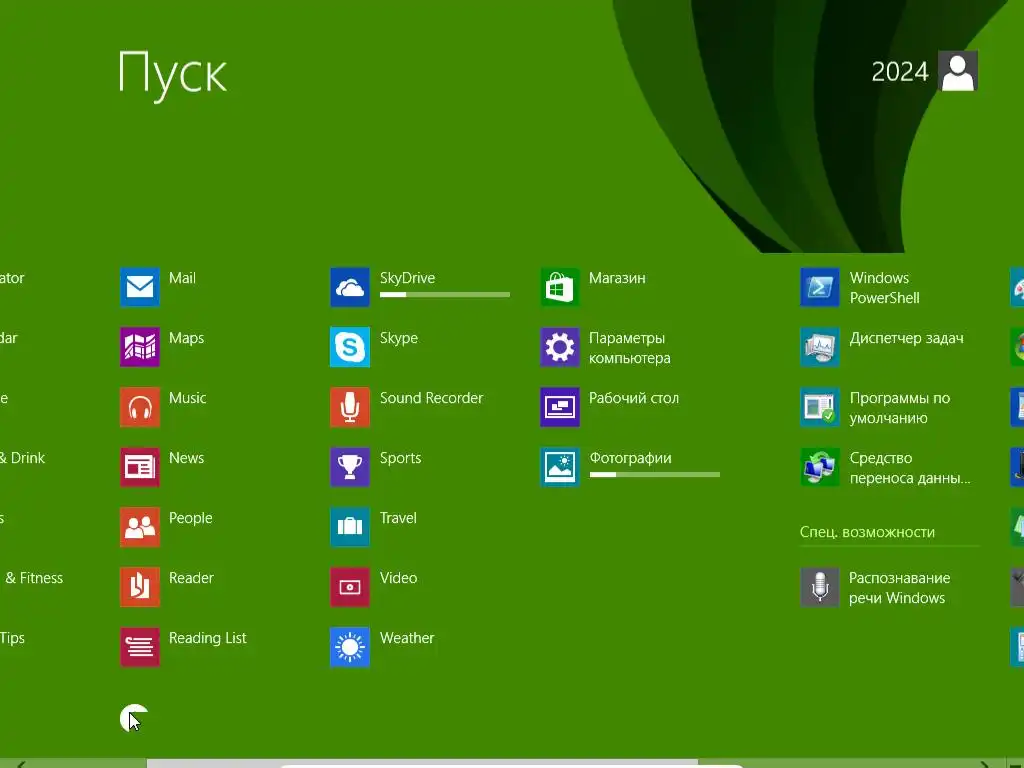Open the Магазин store icon
This screenshot has width=1024, height=768.
560,287
